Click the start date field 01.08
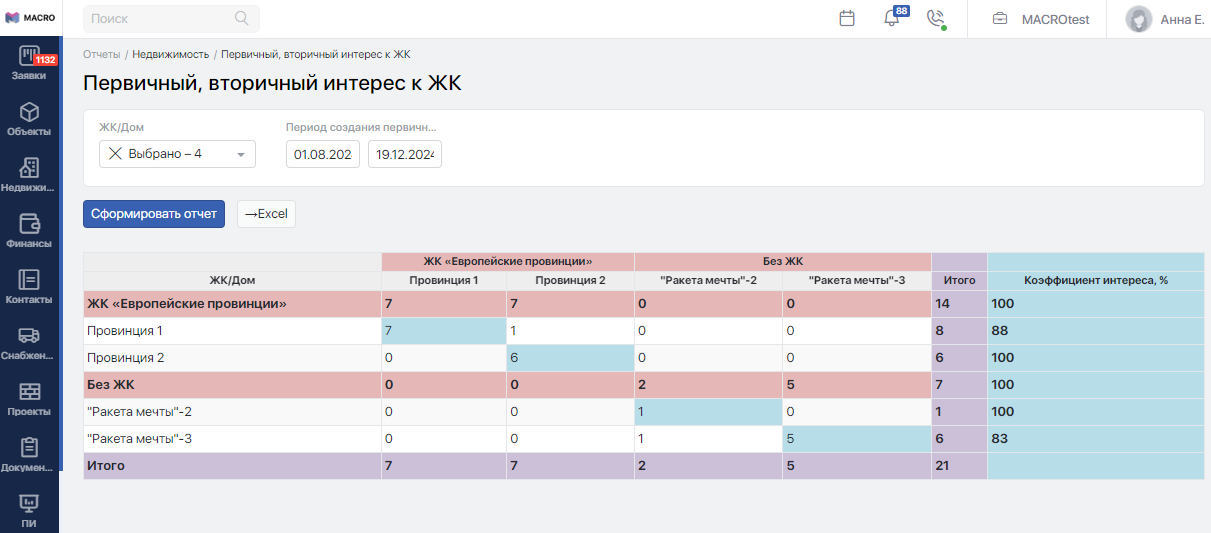Viewport: 1211px width, 533px height. (x=322, y=154)
